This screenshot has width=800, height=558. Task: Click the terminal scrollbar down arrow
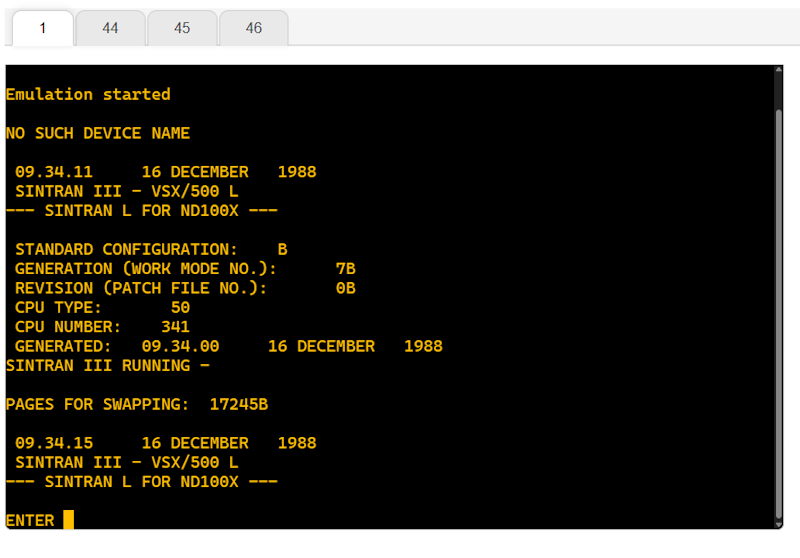coord(778,522)
